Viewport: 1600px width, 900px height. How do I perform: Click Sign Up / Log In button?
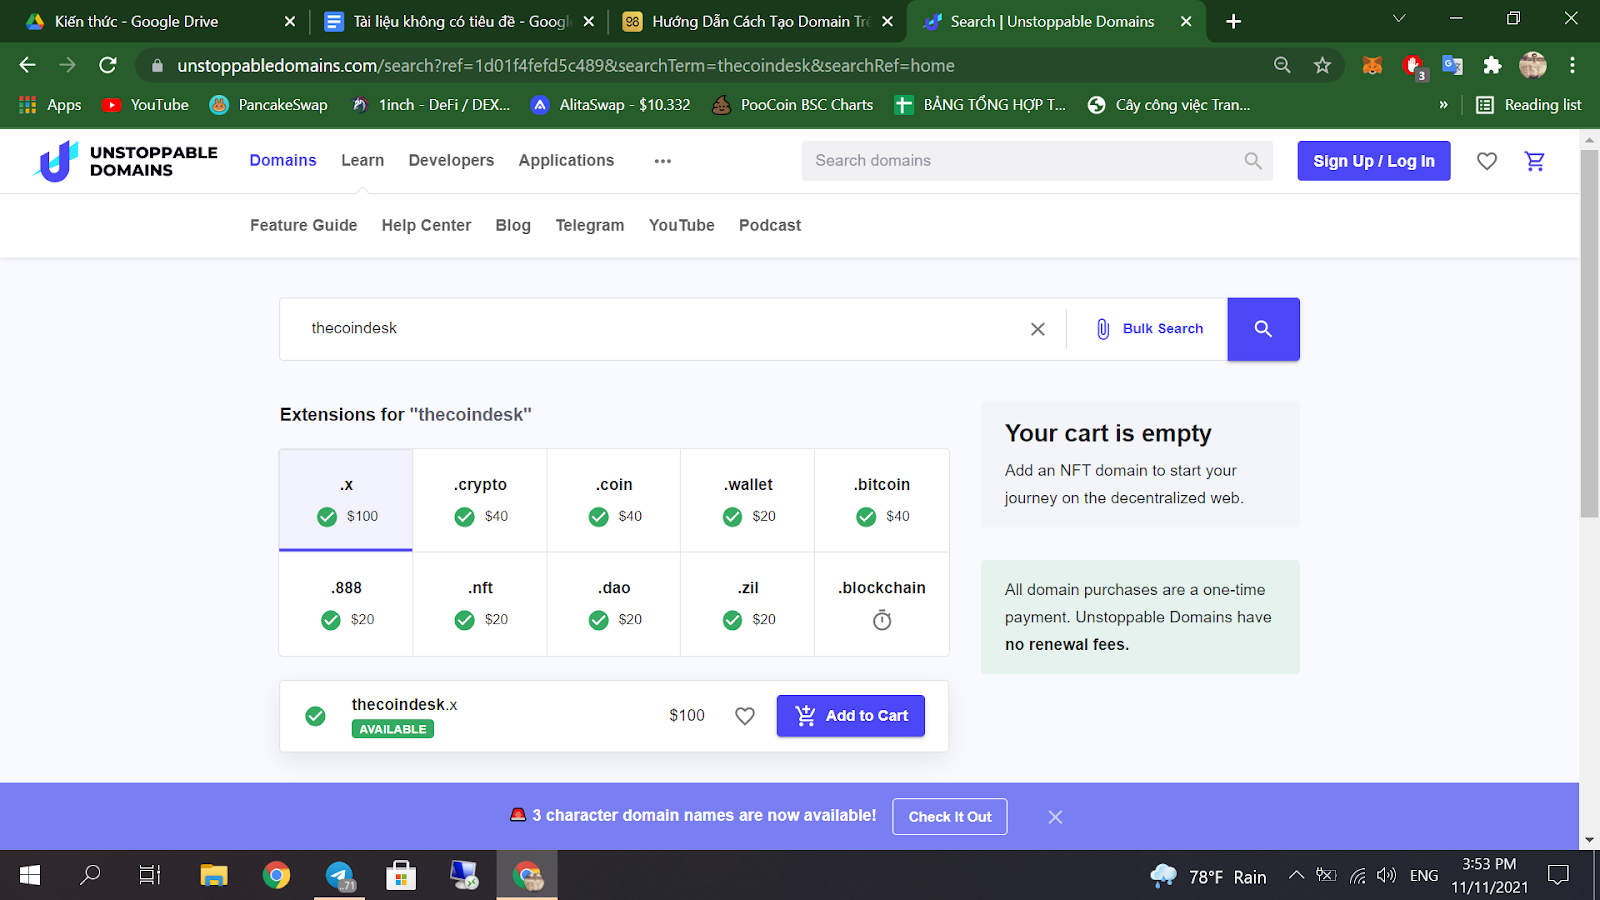[x=1374, y=161]
